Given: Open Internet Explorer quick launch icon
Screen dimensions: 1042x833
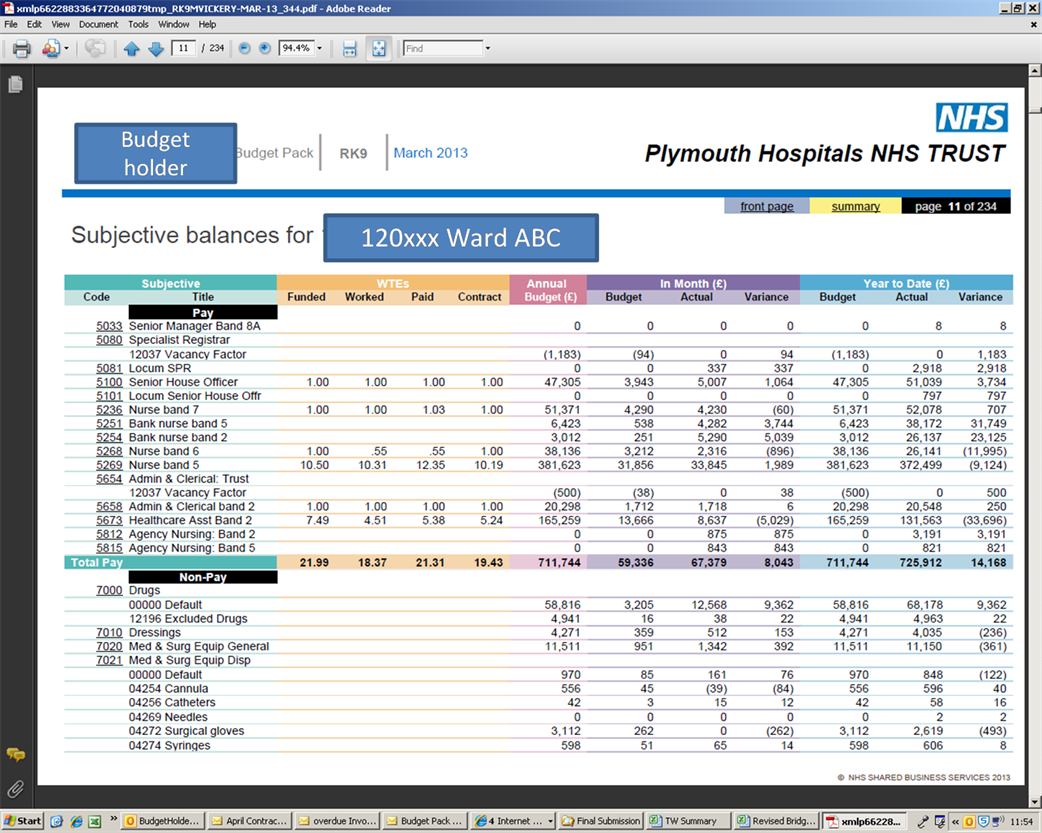Looking at the screenshot, I should coord(76,821).
